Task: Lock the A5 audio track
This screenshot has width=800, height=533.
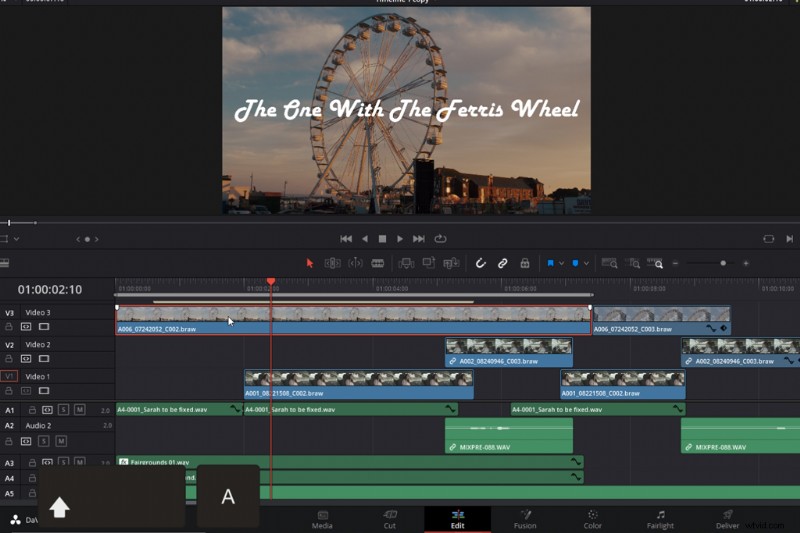Action: (x=32, y=493)
